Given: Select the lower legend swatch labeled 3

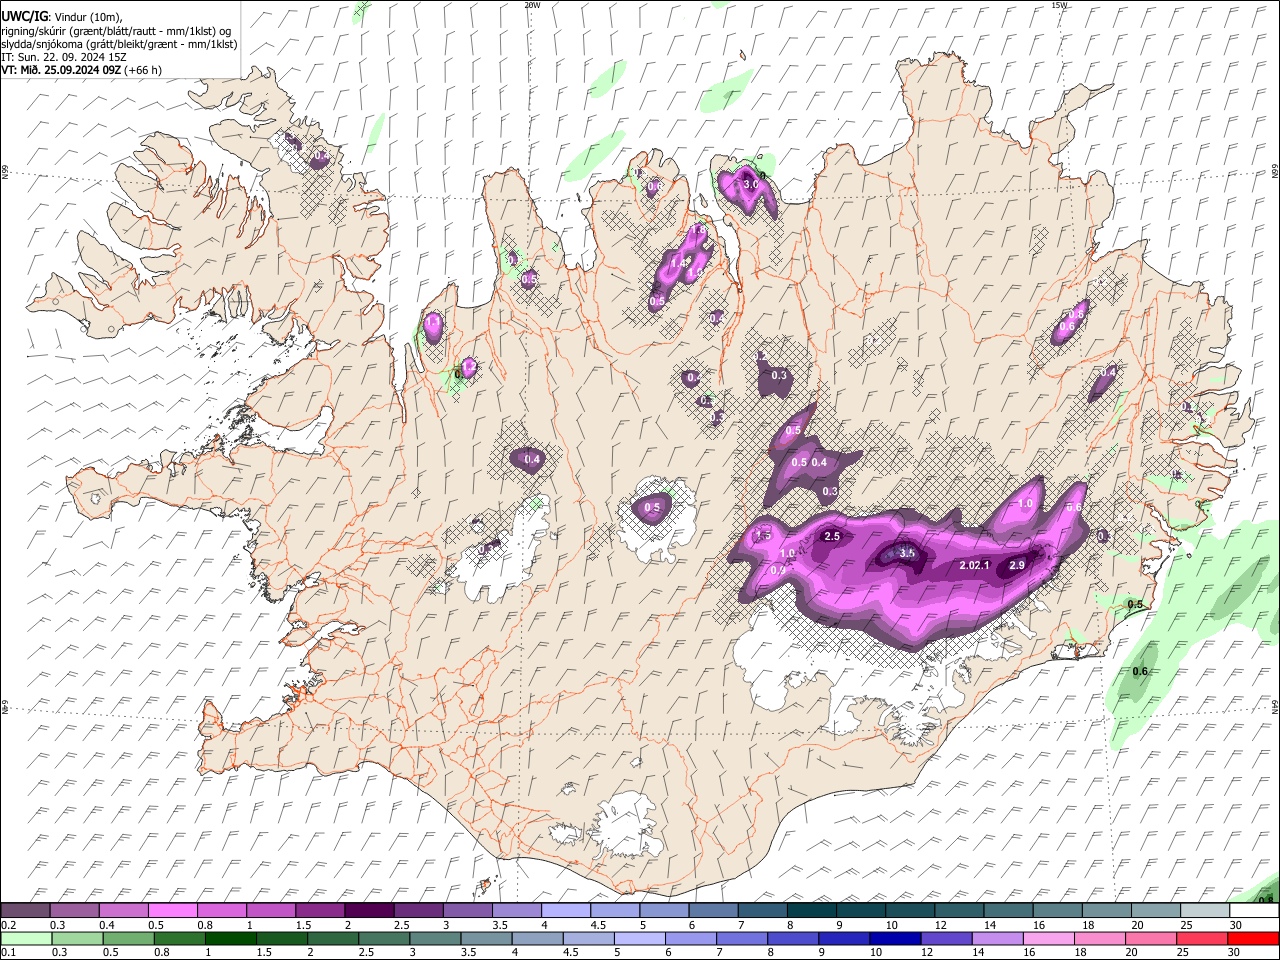Looking at the screenshot, I should point(435,938).
